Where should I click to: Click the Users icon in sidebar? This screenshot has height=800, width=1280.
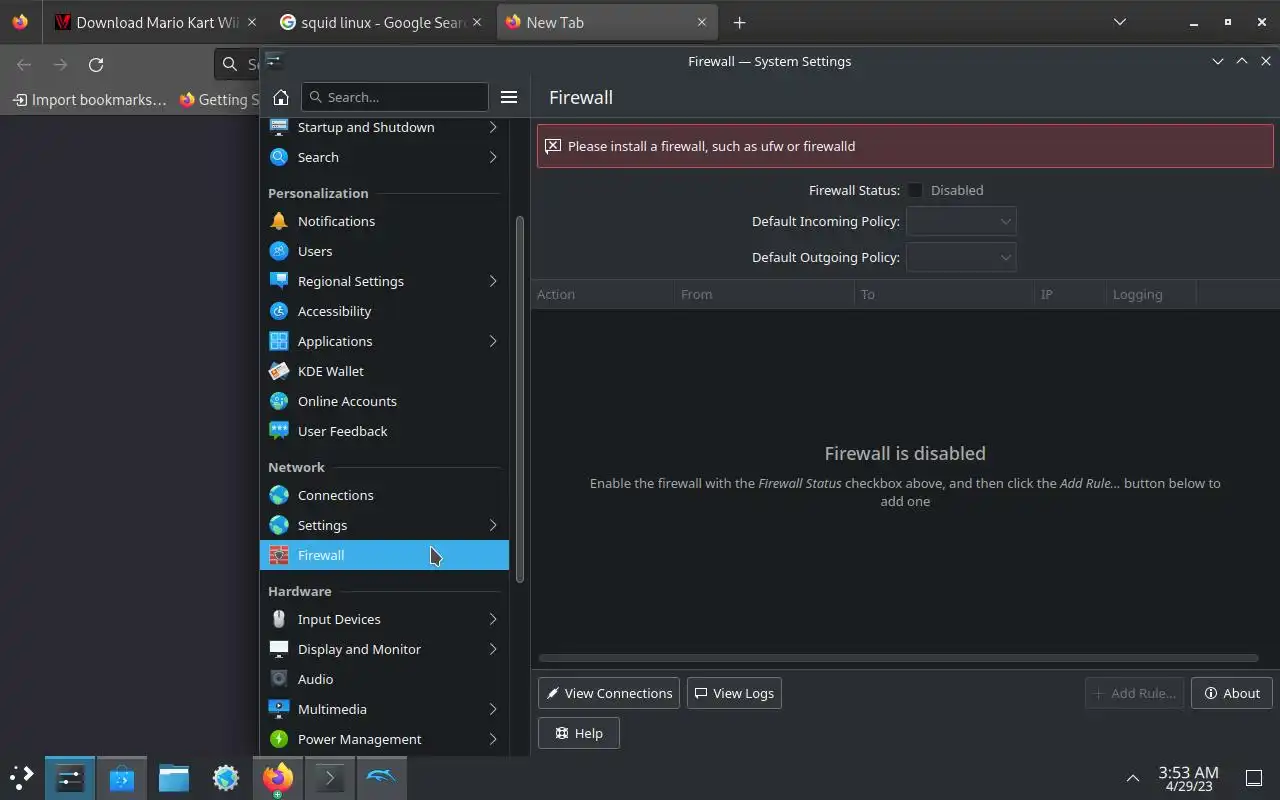279,251
